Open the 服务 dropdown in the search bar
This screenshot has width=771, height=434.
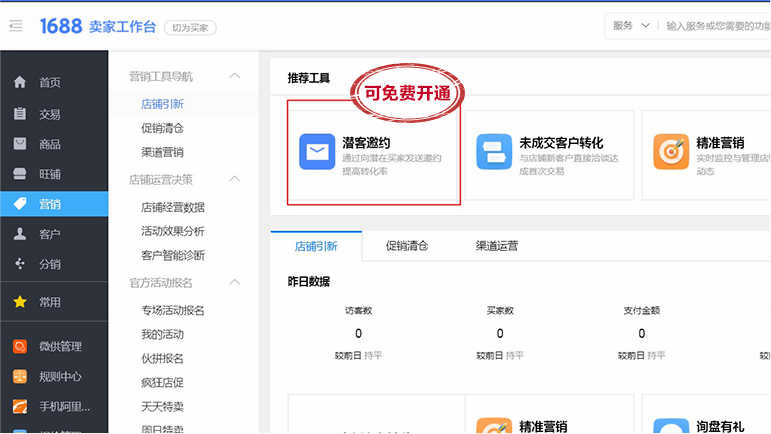click(x=631, y=26)
